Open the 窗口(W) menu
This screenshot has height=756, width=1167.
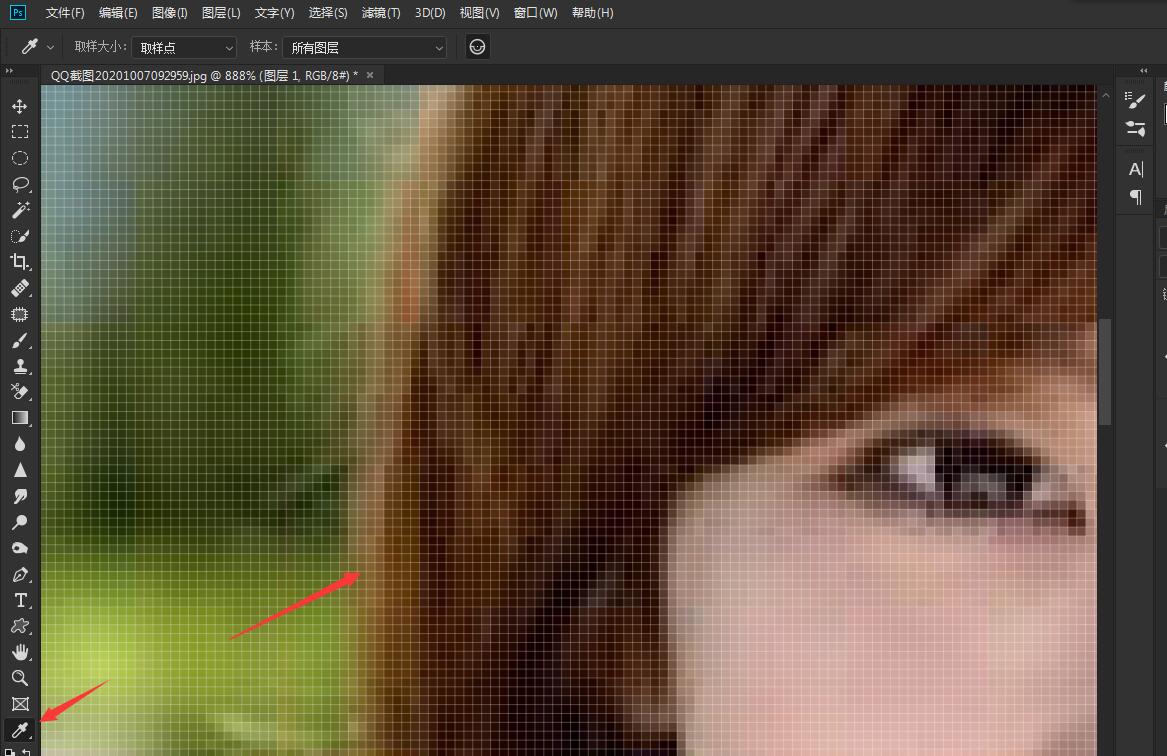(535, 13)
